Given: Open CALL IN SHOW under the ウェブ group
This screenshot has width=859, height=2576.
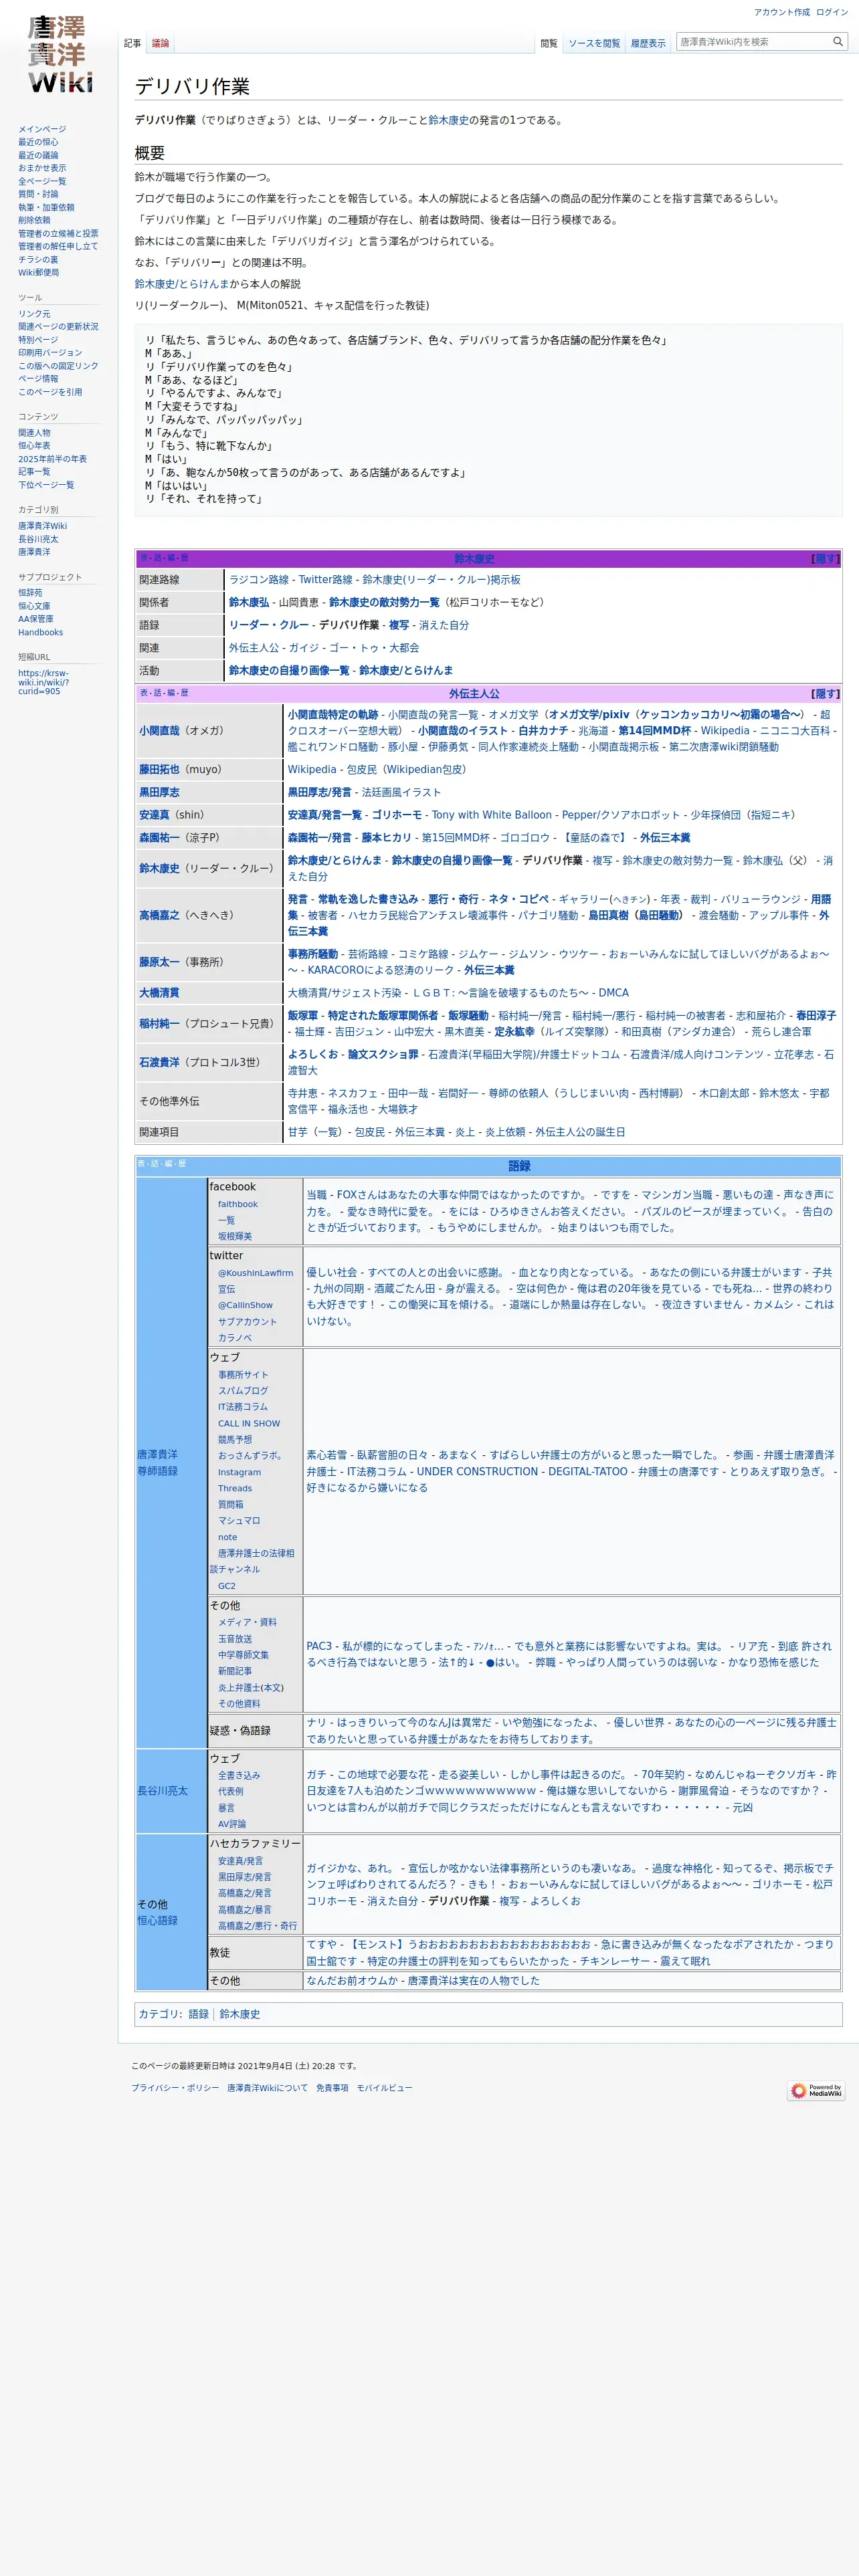Looking at the screenshot, I should coord(249,1424).
